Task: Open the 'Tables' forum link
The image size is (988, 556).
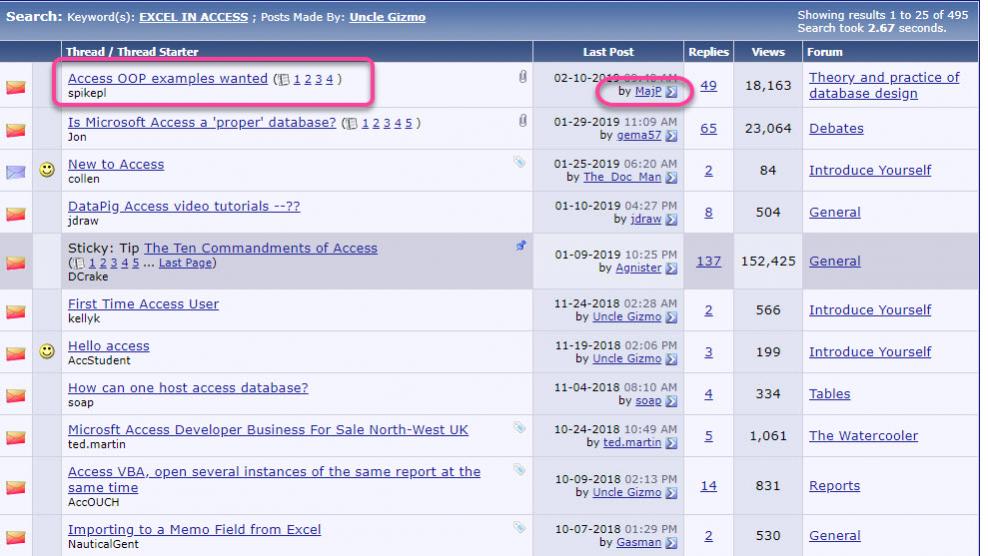Action: coord(829,394)
